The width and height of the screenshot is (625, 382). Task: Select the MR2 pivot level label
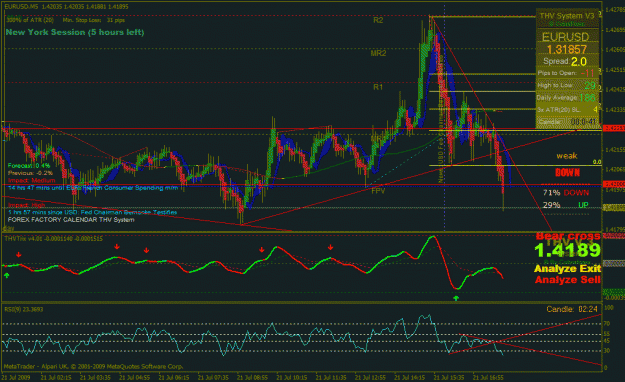click(x=378, y=53)
